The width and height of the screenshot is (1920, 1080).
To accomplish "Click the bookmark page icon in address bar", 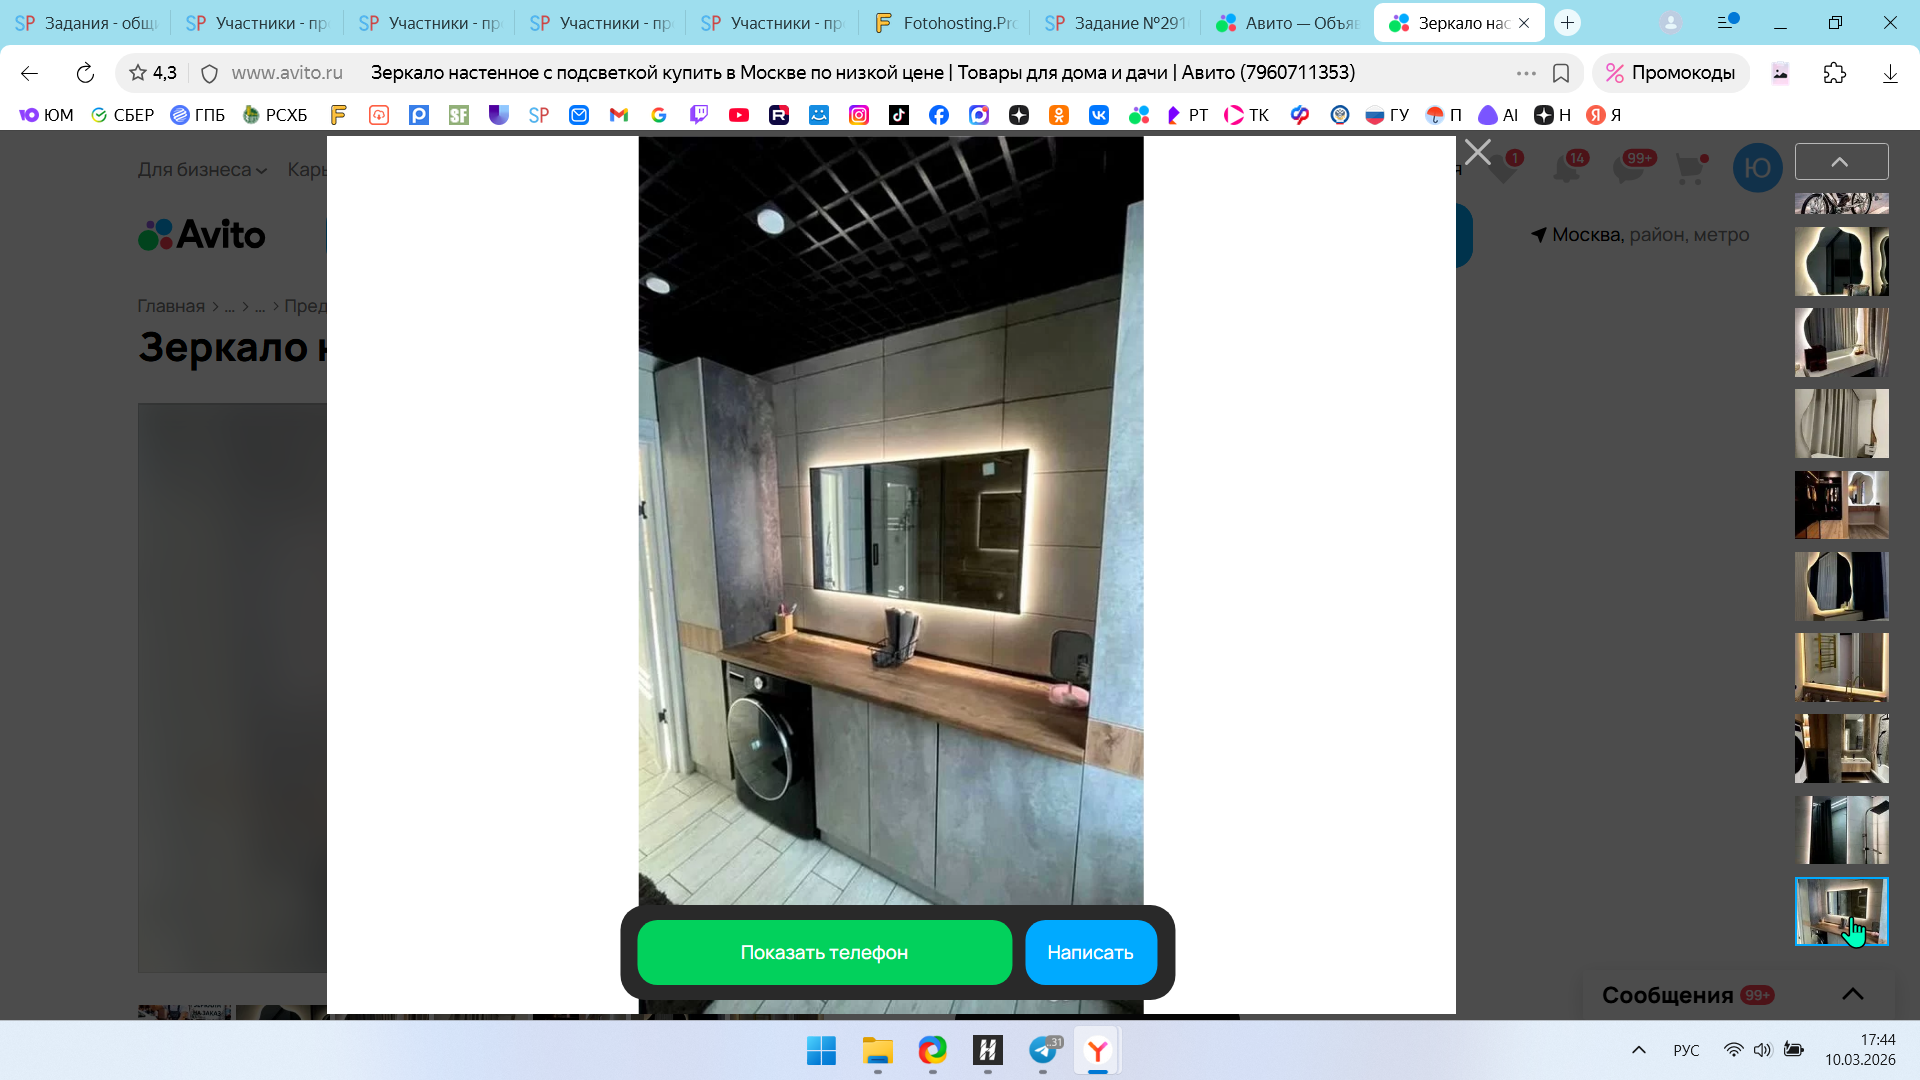I will point(1560,73).
